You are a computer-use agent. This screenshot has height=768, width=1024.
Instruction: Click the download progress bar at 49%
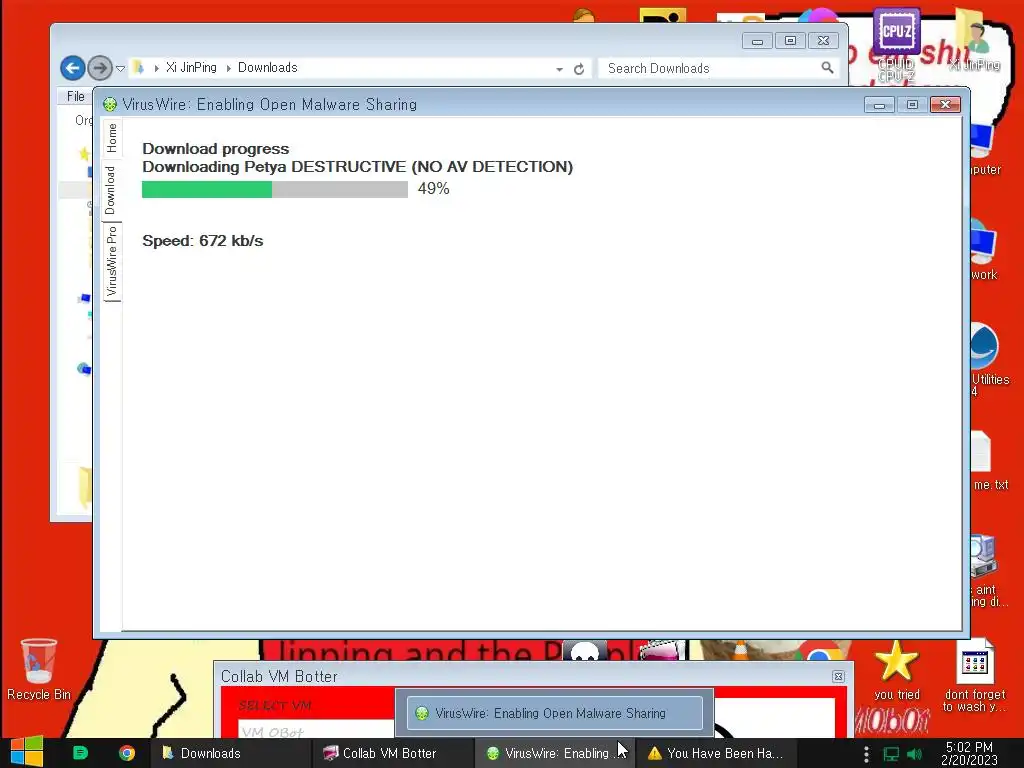point(274,189)
